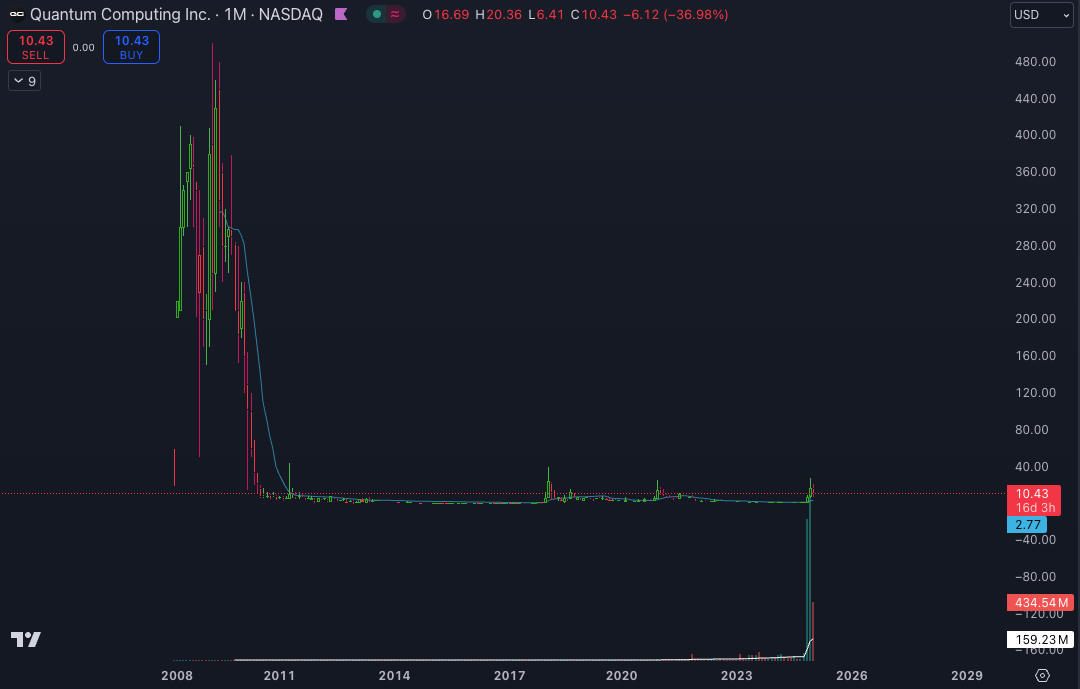Click the −80.00 price scale label
The height and width of the screenshot is (689, 1080).
tap(1035, 576)
